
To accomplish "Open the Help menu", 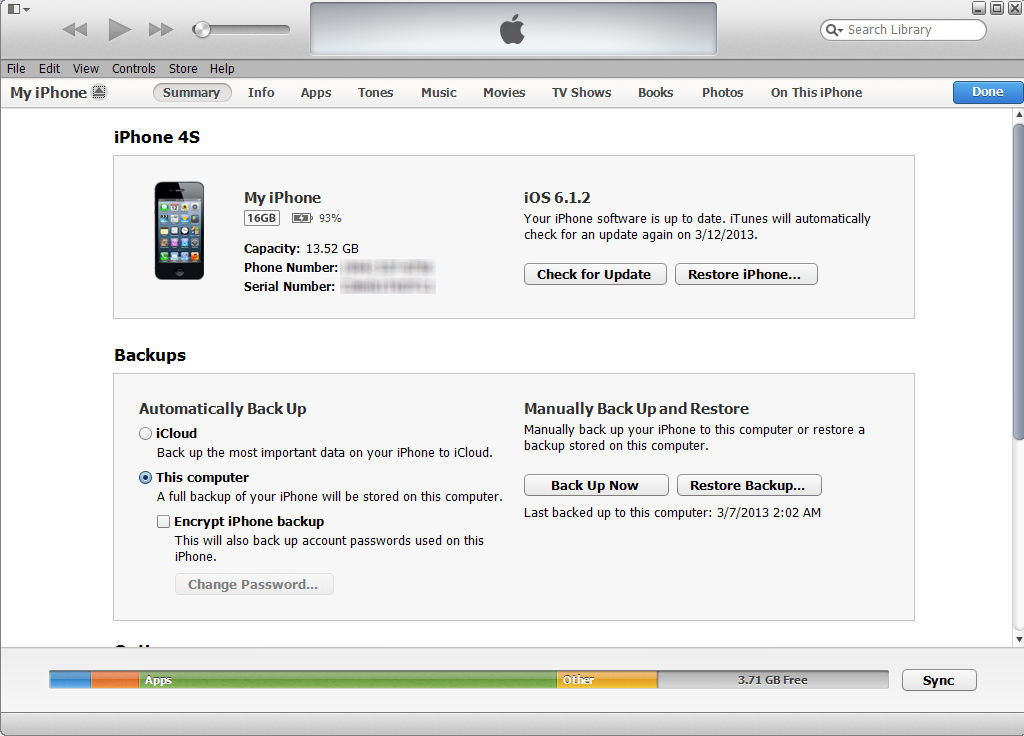I will coord(222,69).
